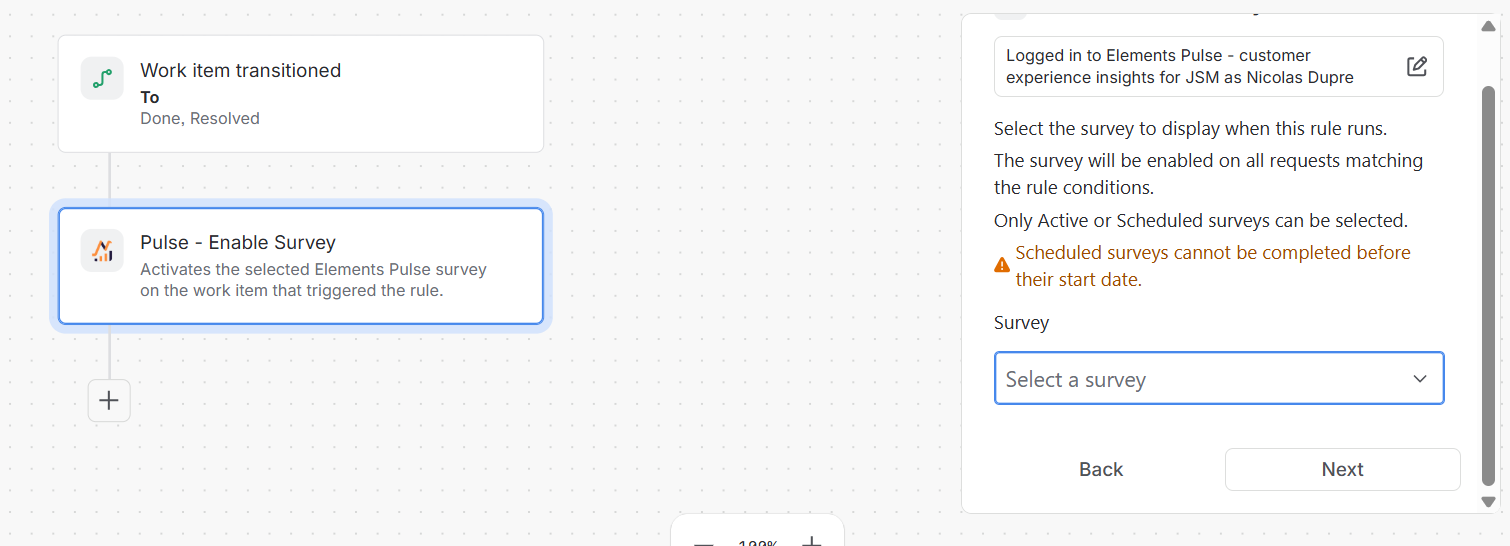Zoom in on the canvas
The image size is (1510, 546).
812,541
